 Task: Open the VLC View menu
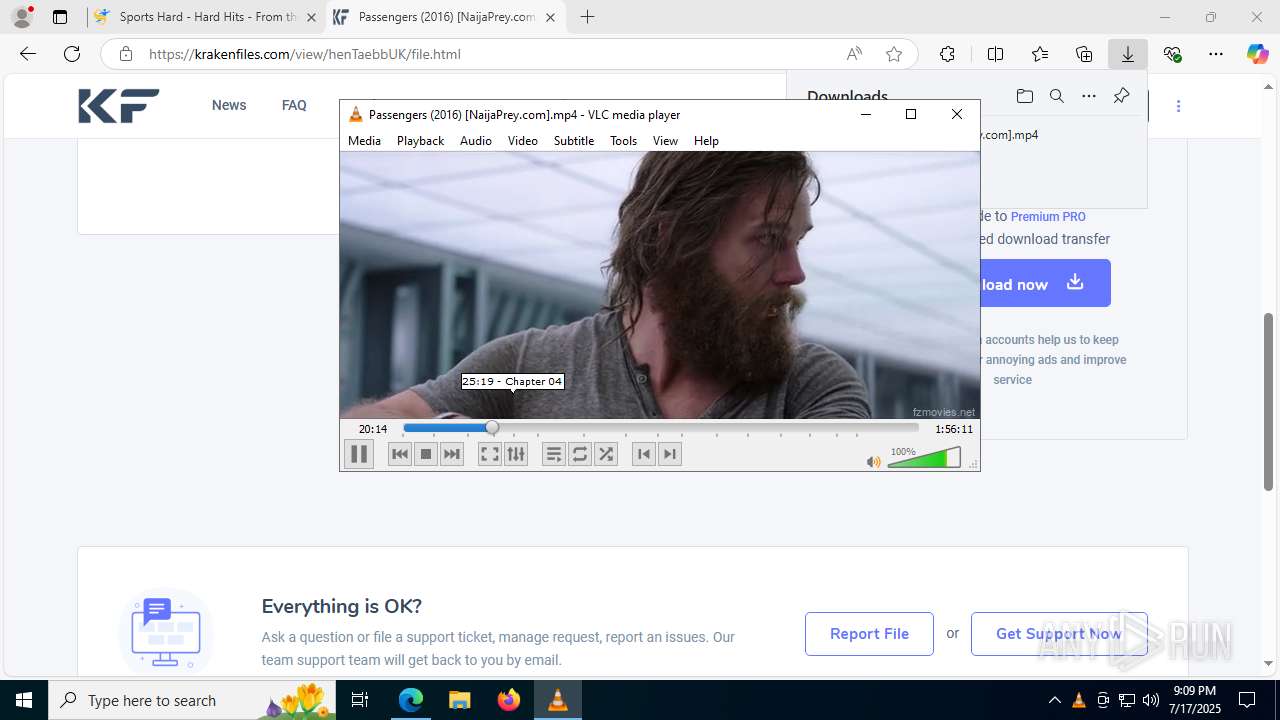pyautogui.click(x=665, y=141)
